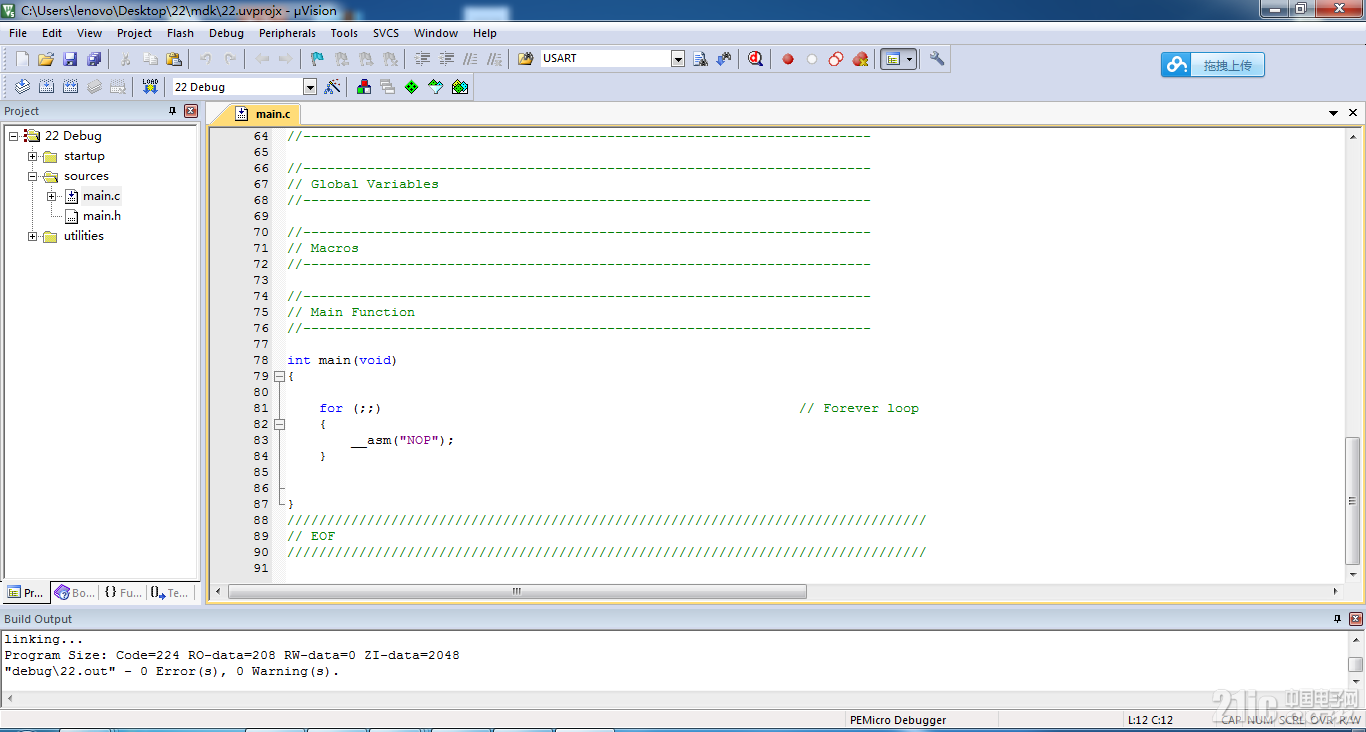Collapse the sources folder

pyautogui.click(x=33, y=176)
